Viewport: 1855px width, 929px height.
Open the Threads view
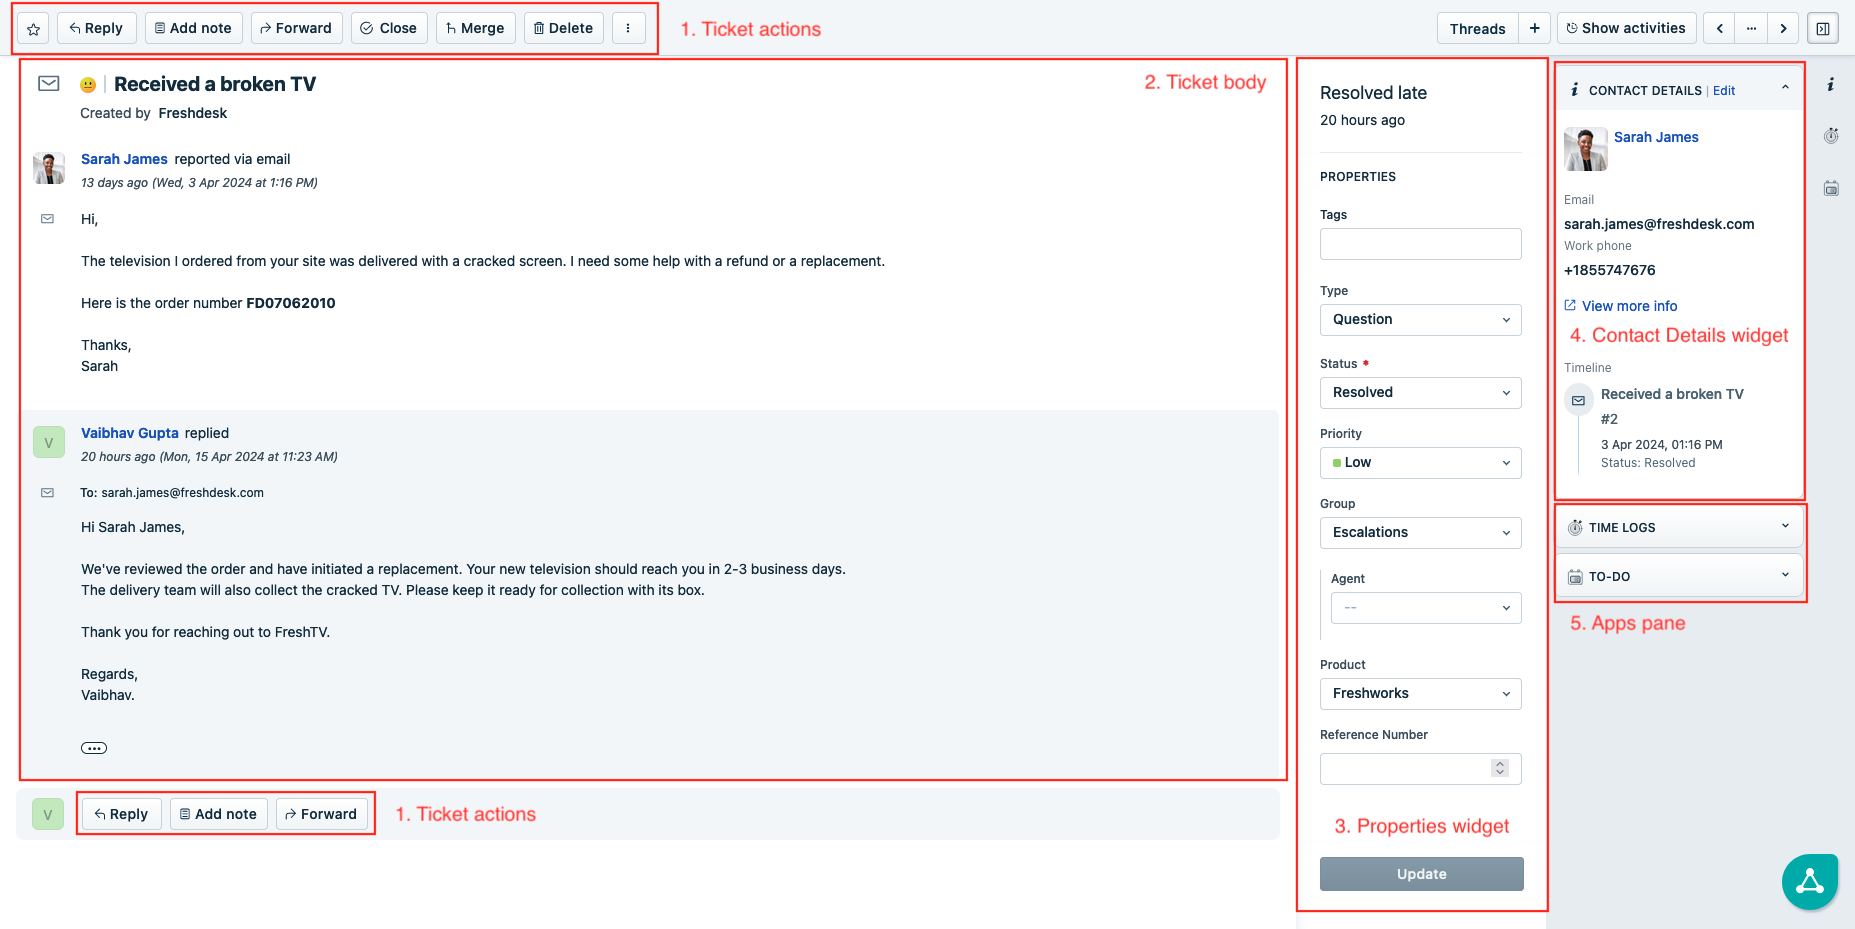pos(1477,28)
